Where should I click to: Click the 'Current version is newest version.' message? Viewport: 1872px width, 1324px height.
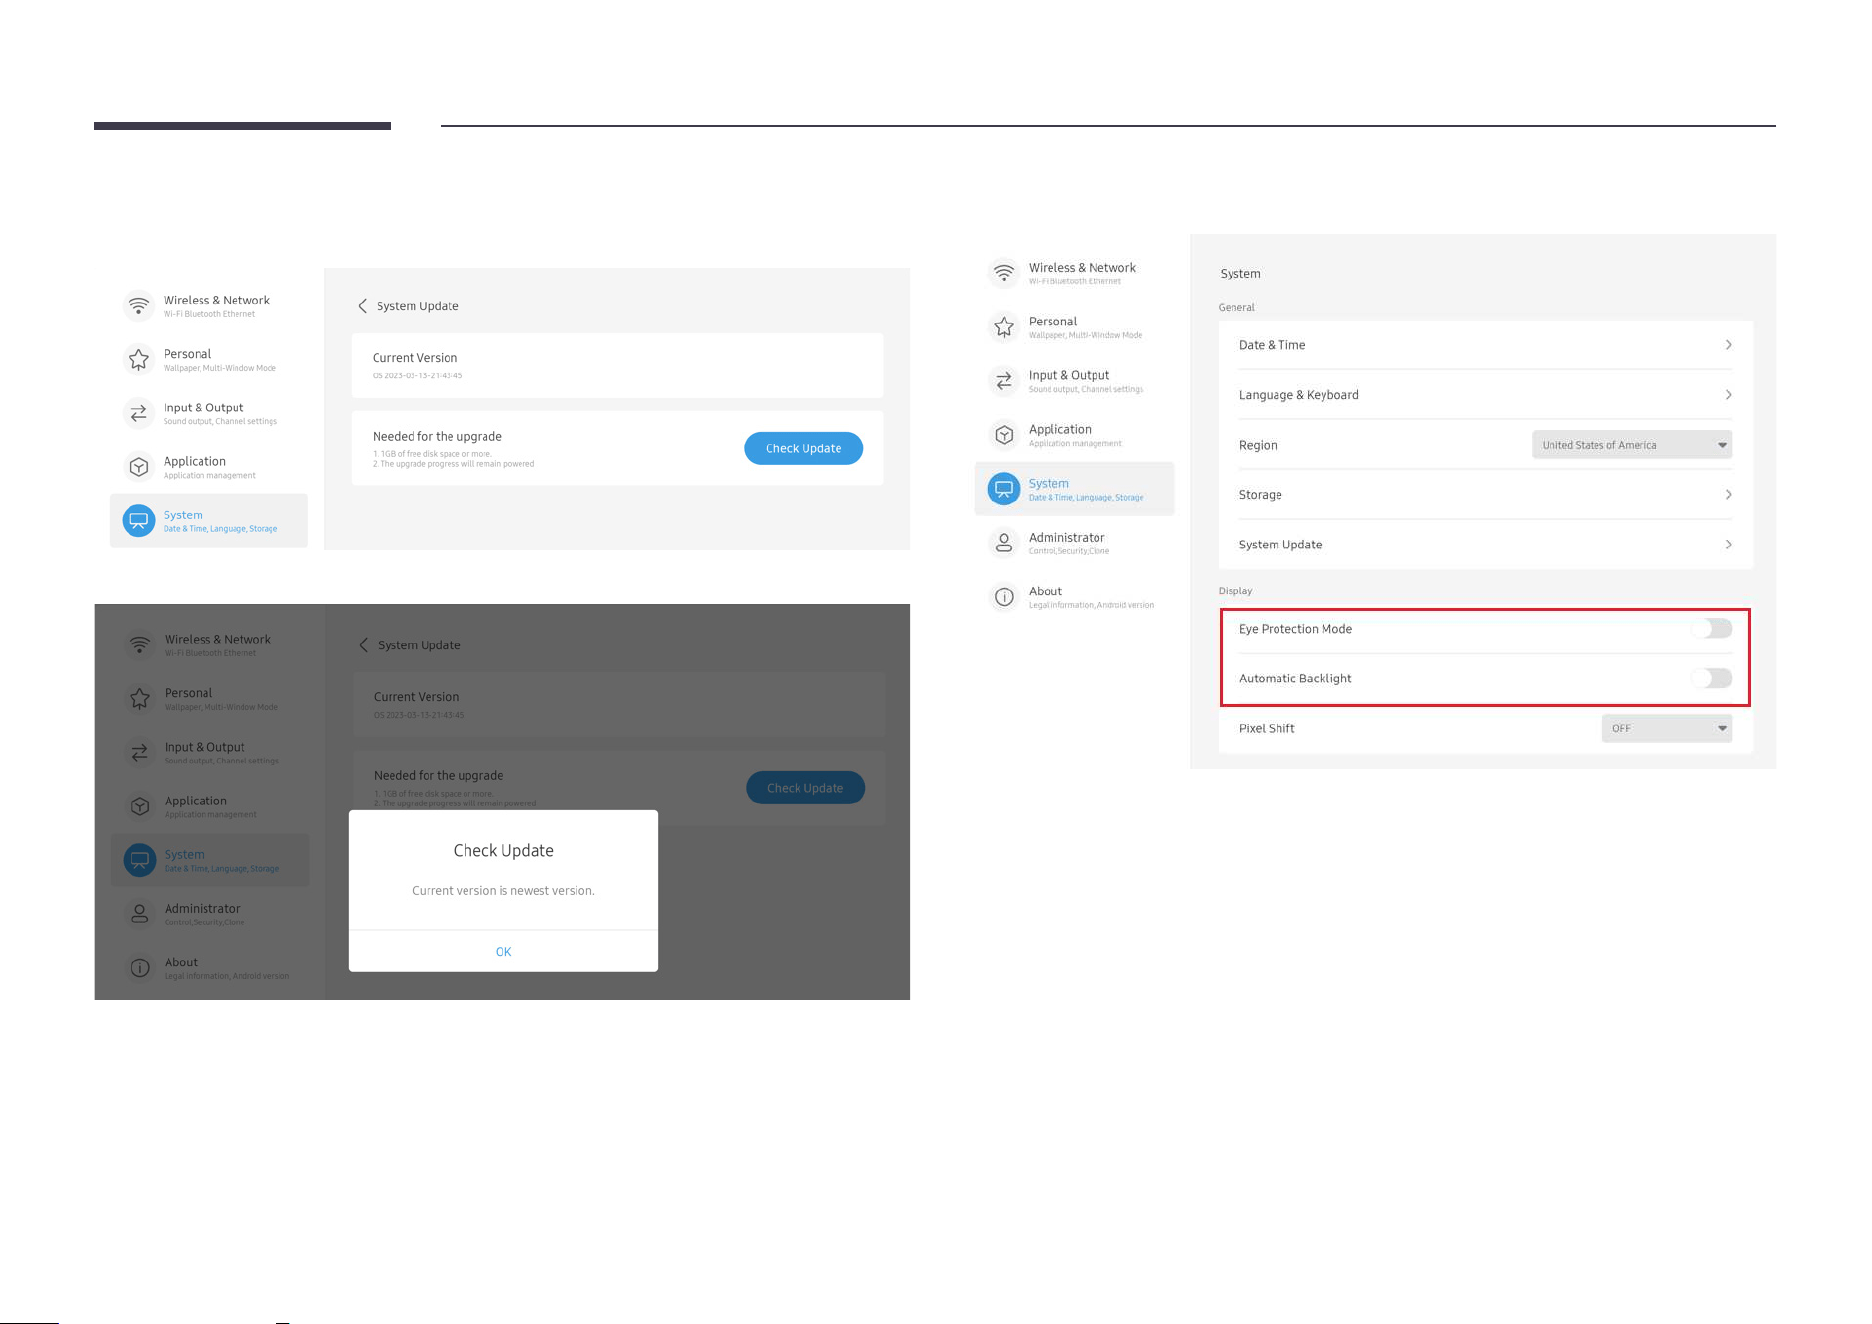(503, 891)
